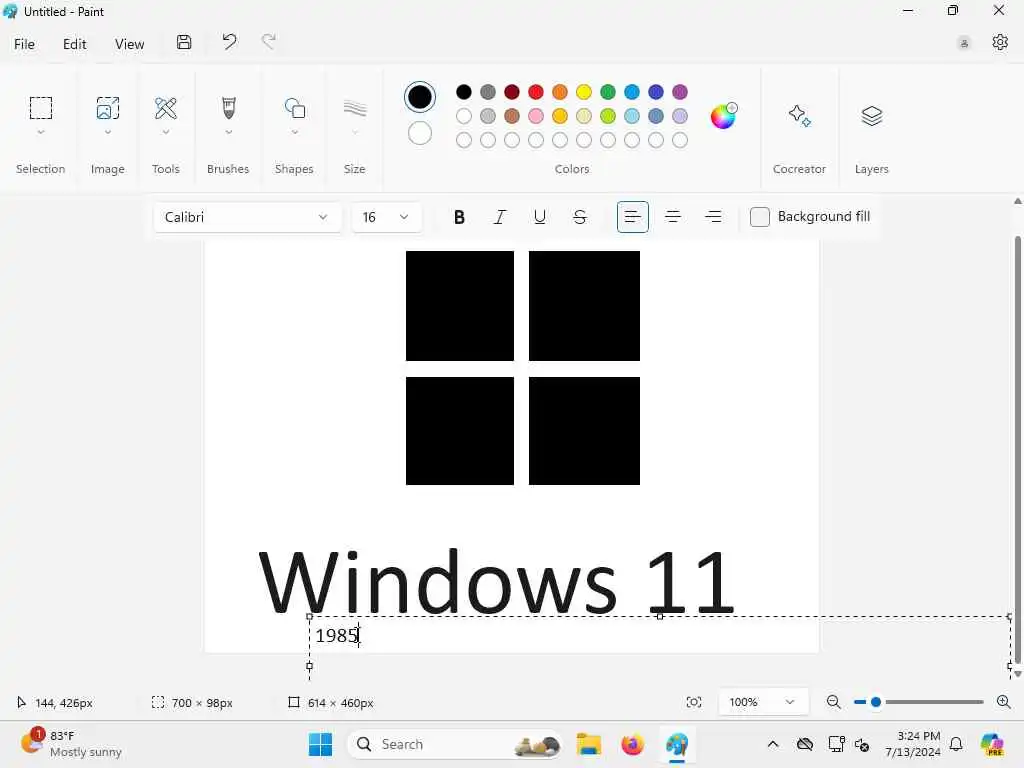Image resolution: width=1024 pixels, height=768 pixels.
Task: Align text center
Action: (673, 217)
